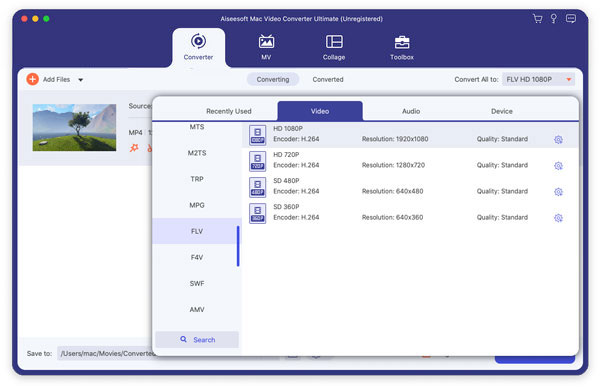Open settings gear for SD 360P preset
The height and width of the screenshot is (389, 600).
(x=558, y=218)
